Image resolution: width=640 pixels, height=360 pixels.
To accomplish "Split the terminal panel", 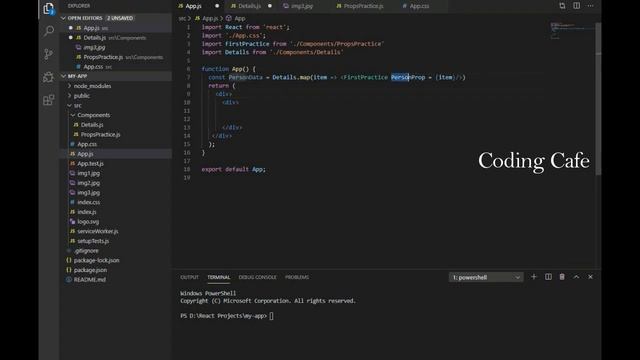I will tap(548, 277).
